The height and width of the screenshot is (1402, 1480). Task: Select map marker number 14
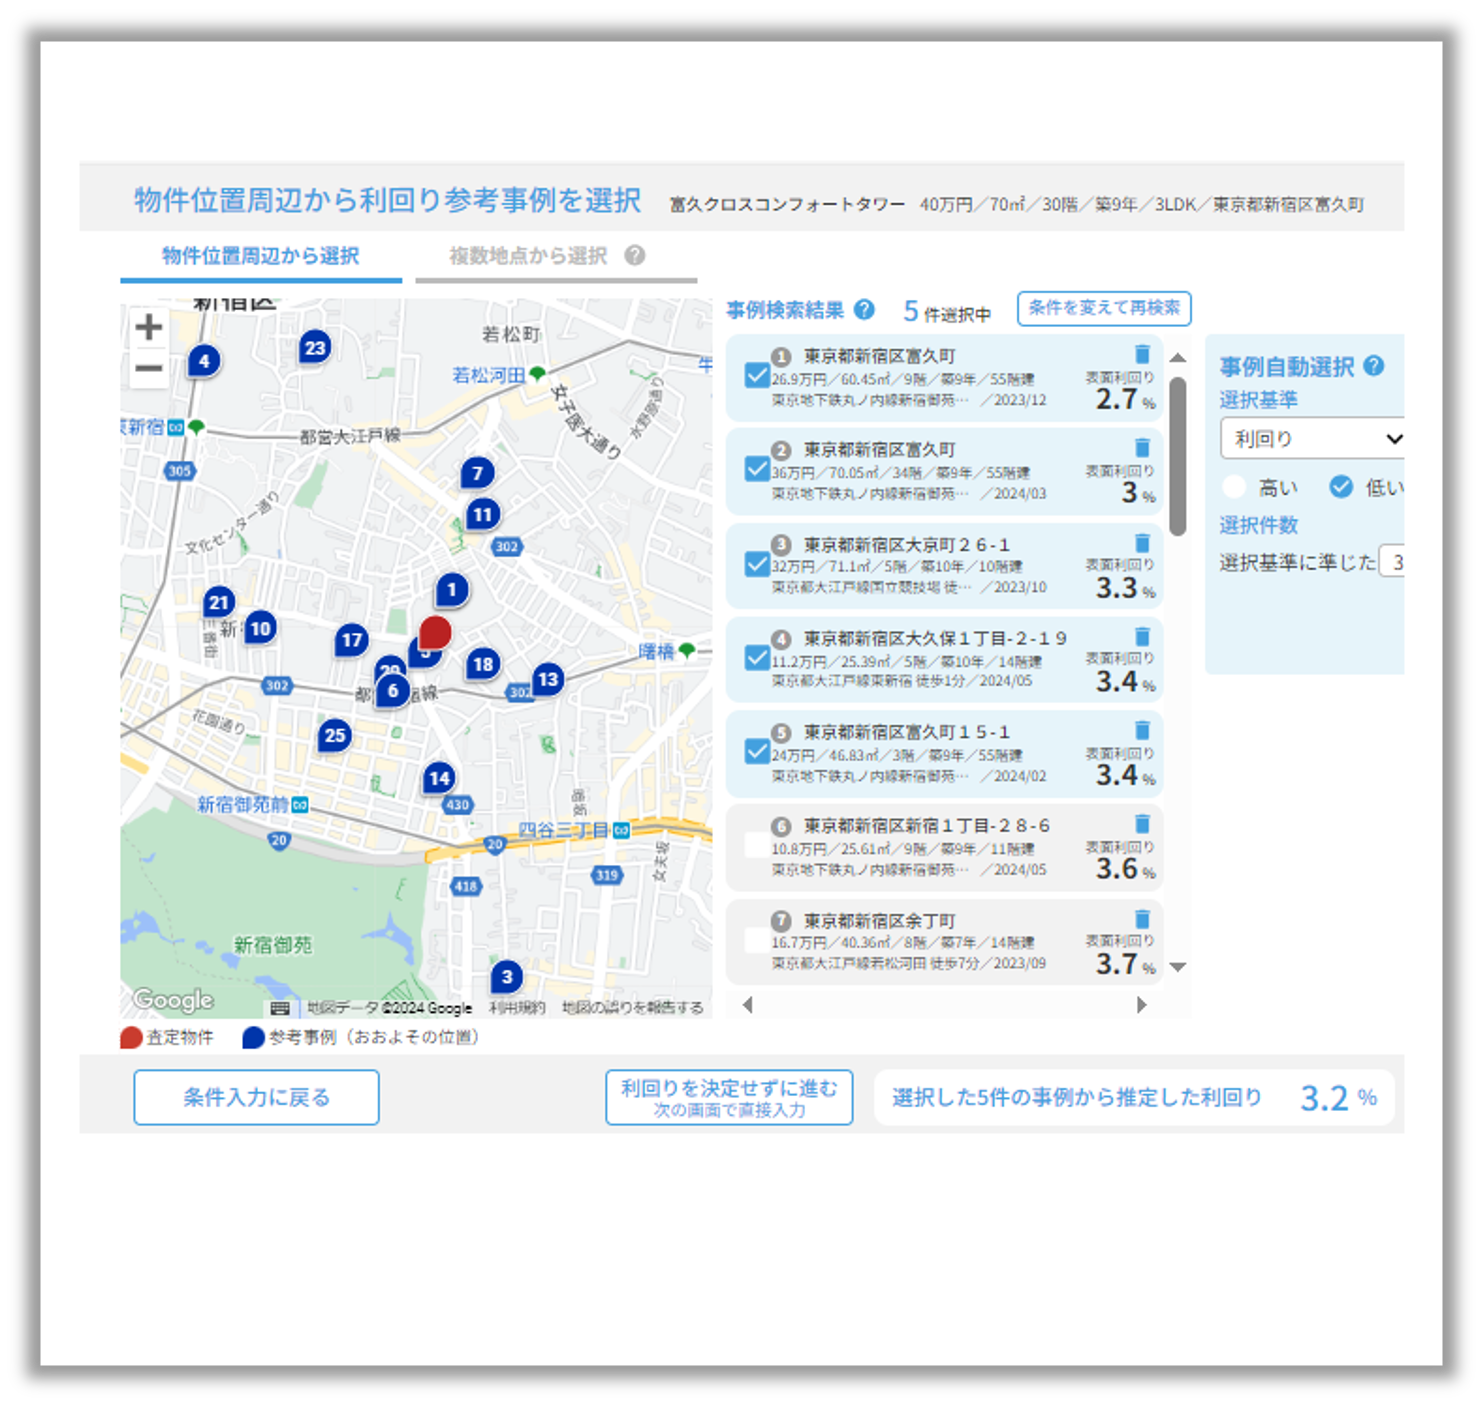(439, 778)
